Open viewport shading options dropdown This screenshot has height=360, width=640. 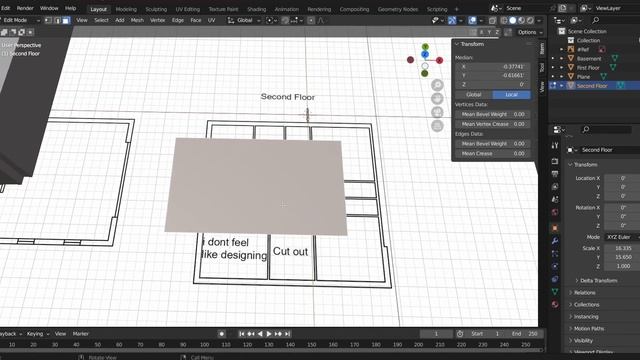539,20
